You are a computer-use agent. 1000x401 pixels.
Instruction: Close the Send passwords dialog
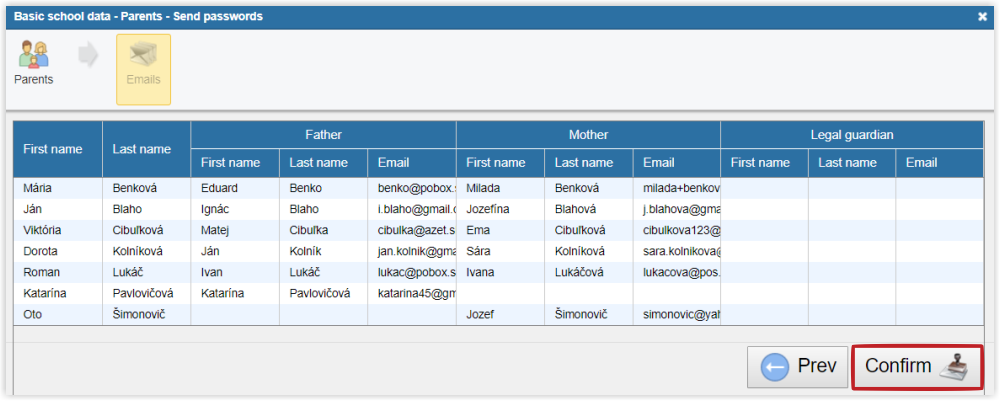[x=982, y=16]
